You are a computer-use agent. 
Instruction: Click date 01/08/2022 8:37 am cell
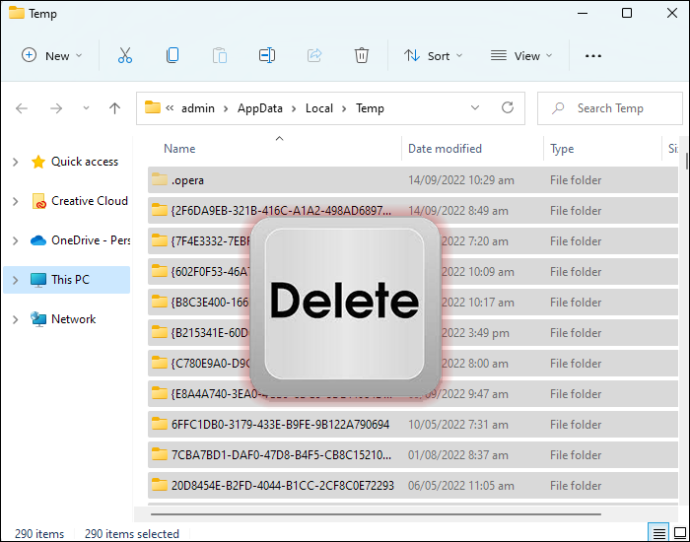pos(458,455)
